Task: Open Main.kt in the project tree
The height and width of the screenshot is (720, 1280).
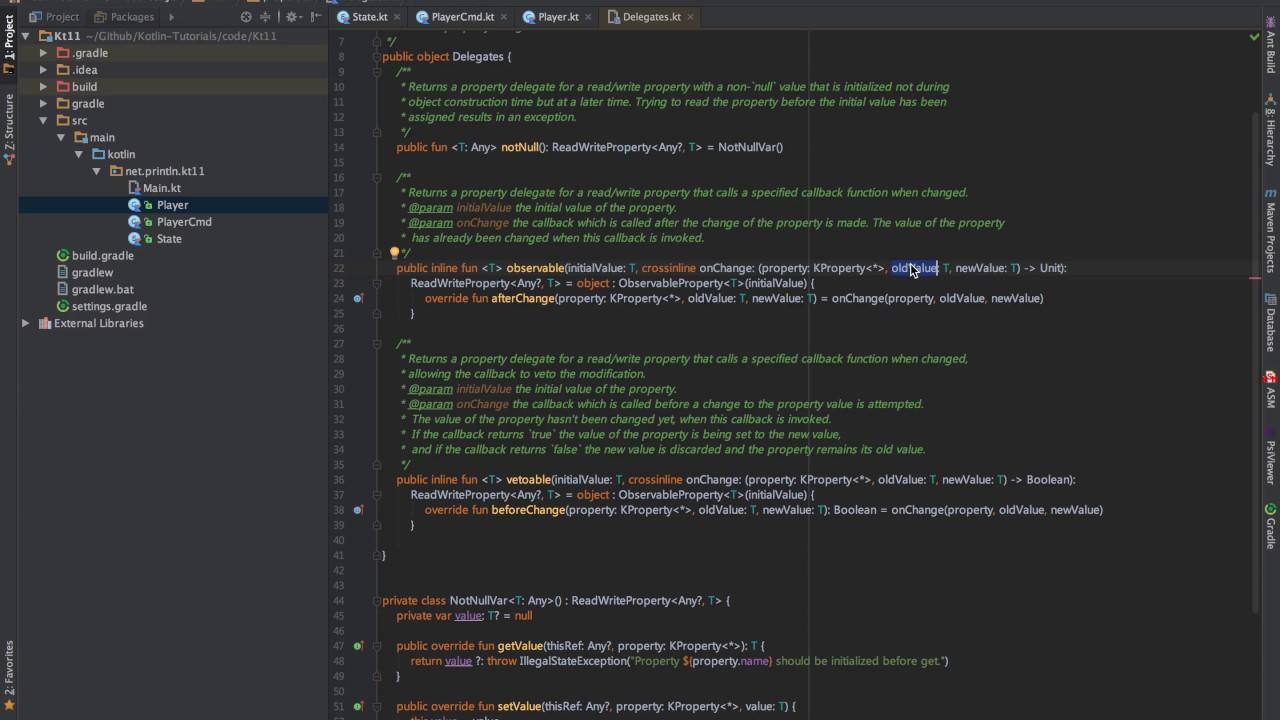Action: tap(161, 188)
